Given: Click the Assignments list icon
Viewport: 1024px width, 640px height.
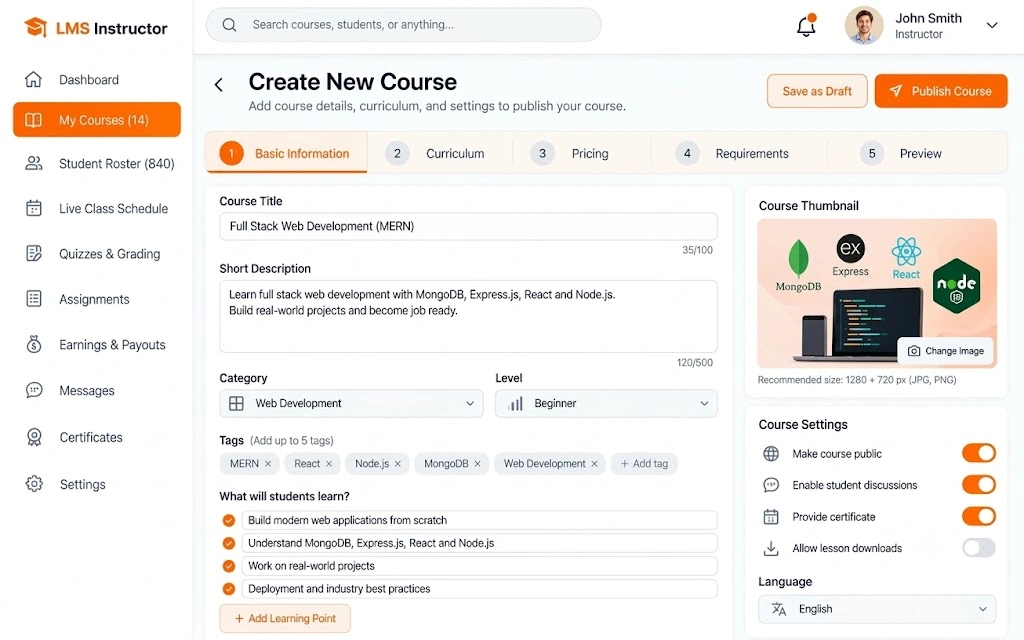Looking at the screenshot, I should pyautogui.click(x=33, y=299).
